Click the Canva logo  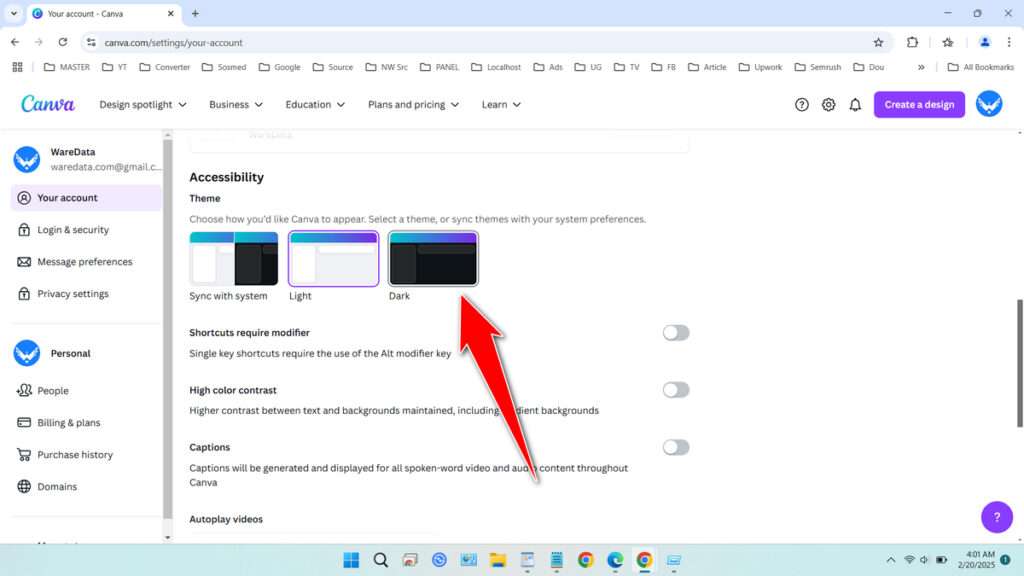pos(48,104)
